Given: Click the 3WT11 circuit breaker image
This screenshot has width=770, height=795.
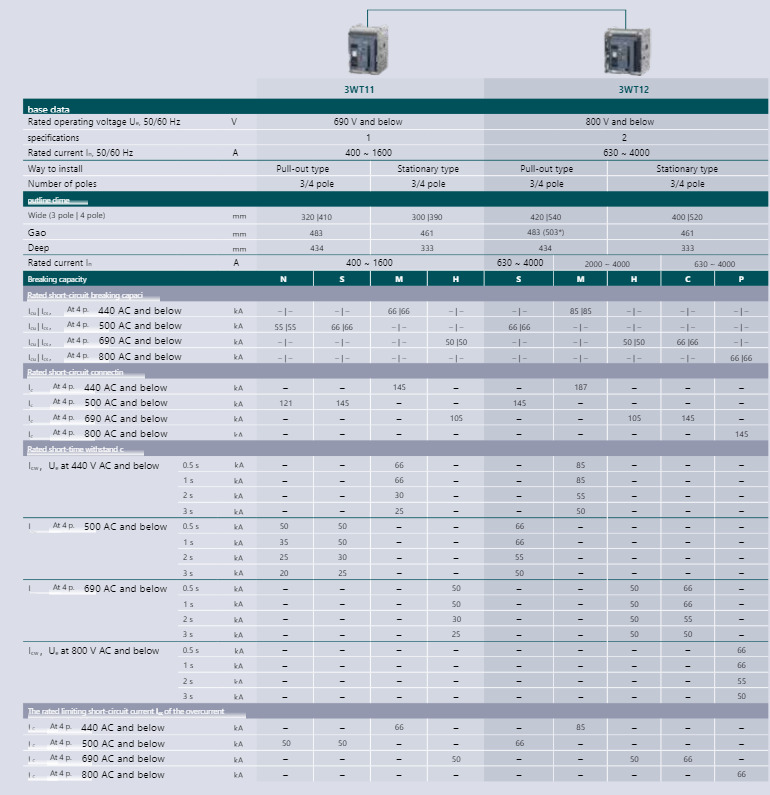Looking at the screenshot, I should [x=366, y=46].
